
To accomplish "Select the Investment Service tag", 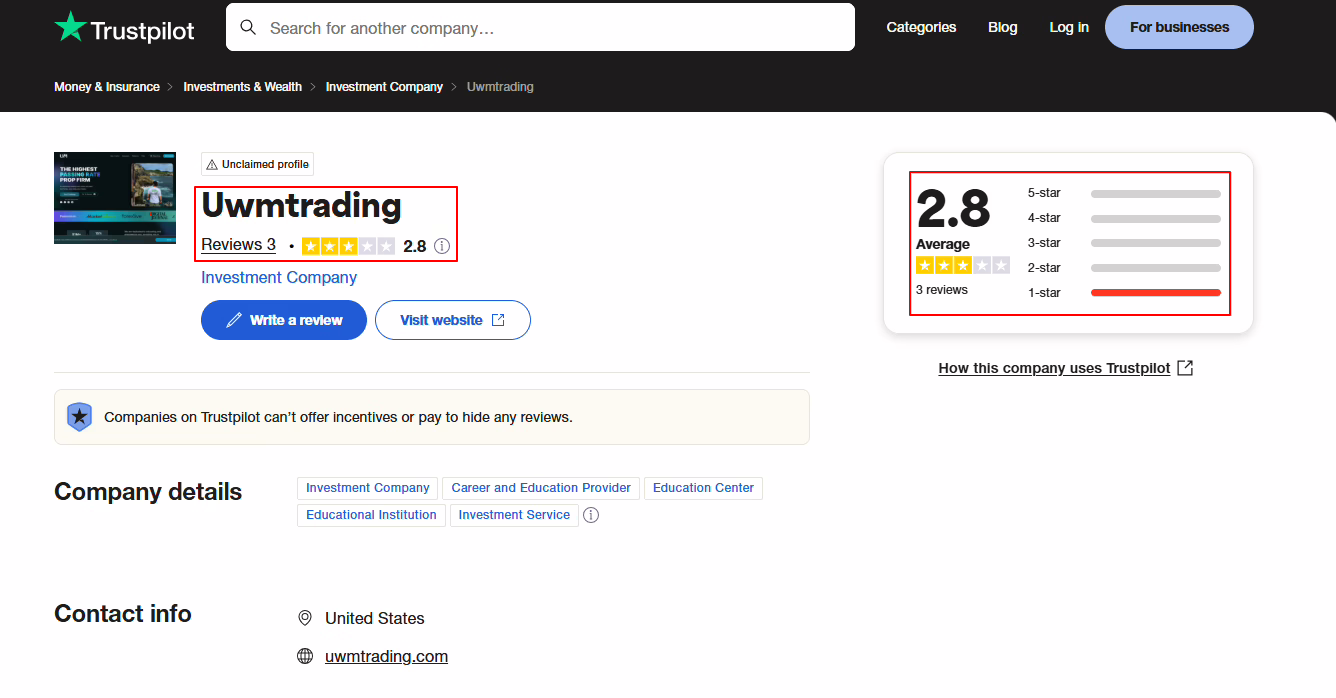I will pos(514,515).
